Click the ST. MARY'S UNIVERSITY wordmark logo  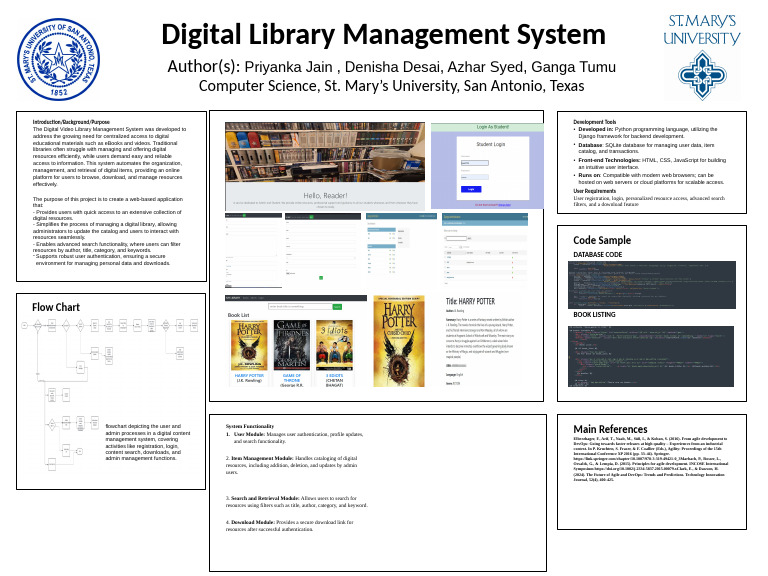pos(702,30)
